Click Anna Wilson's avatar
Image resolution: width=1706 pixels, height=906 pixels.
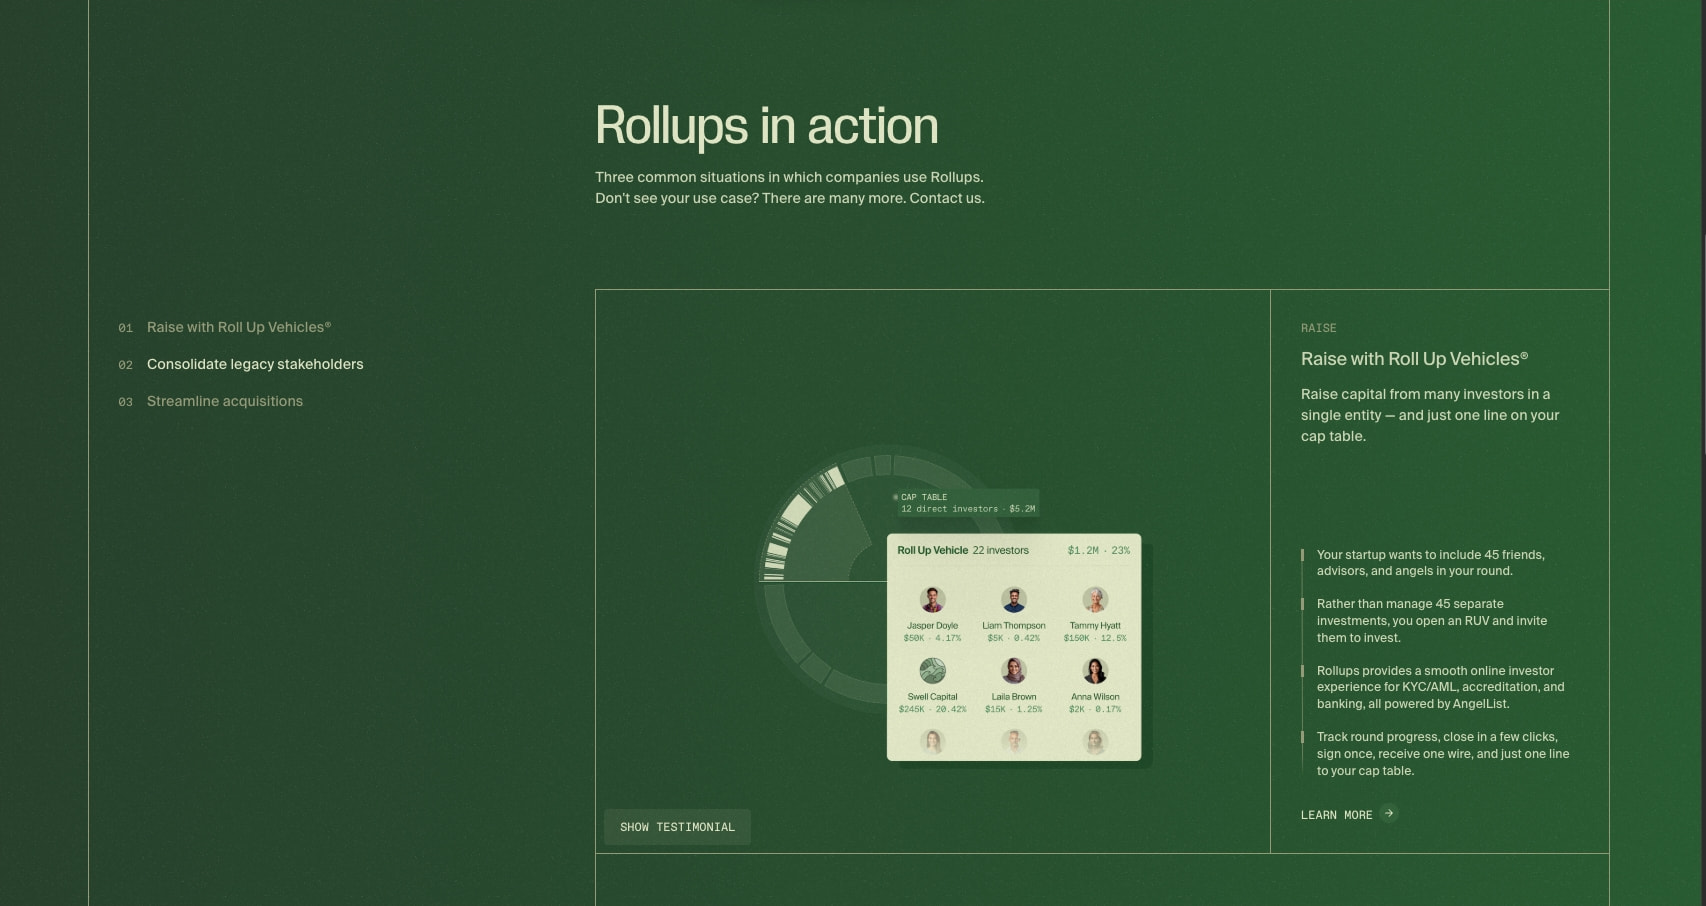pyautogui.click(x=1095, y=670)
